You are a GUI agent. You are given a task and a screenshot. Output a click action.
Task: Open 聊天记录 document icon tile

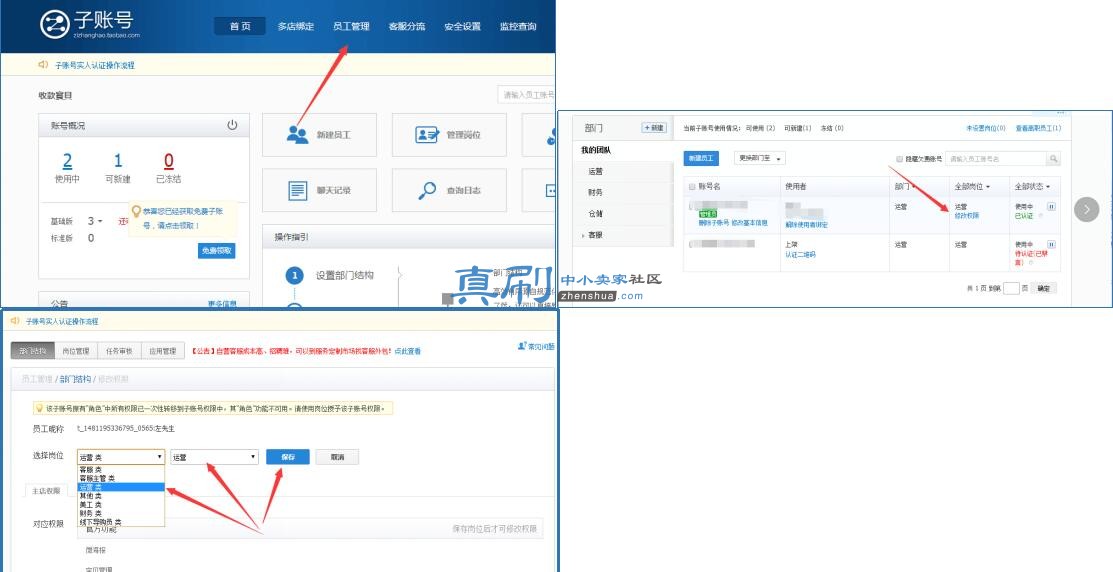tap(297, 190)
